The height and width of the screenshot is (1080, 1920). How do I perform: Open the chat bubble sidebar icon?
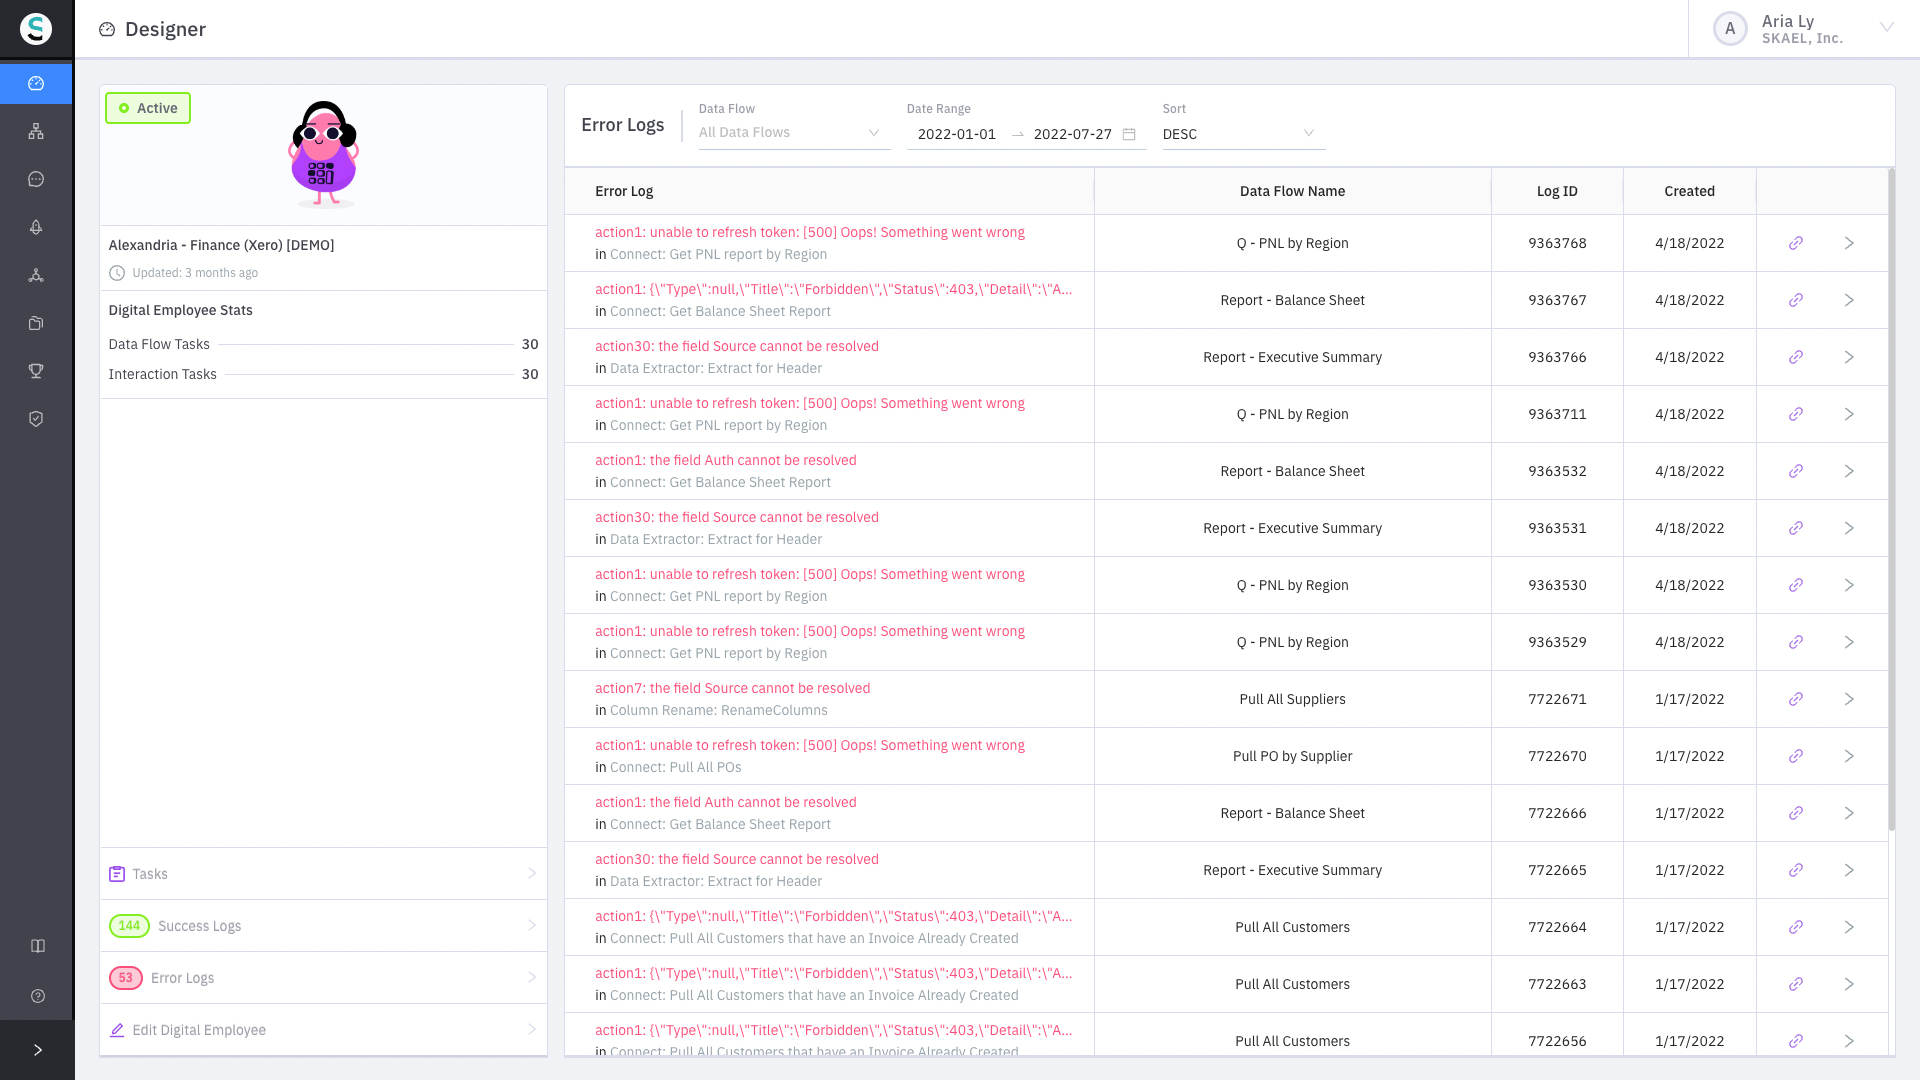[36, 180]
